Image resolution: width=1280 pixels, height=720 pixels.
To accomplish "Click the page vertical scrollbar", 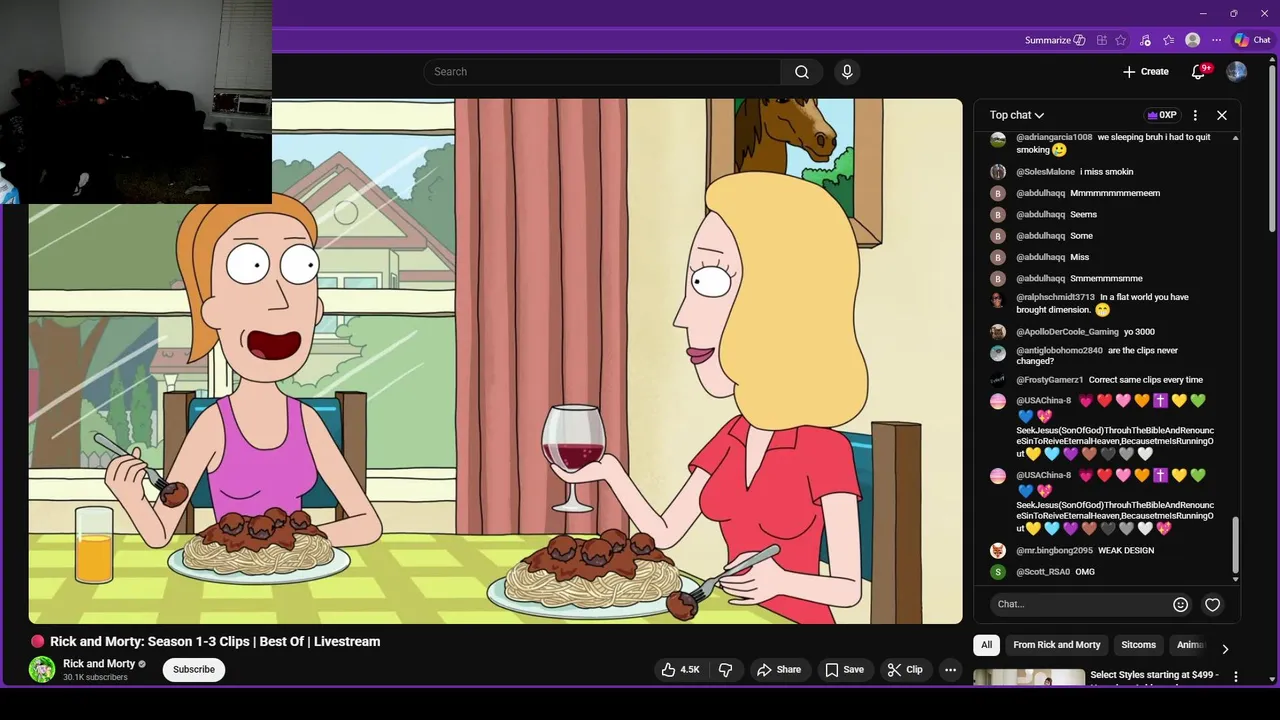I will [x=1274, y=150].
